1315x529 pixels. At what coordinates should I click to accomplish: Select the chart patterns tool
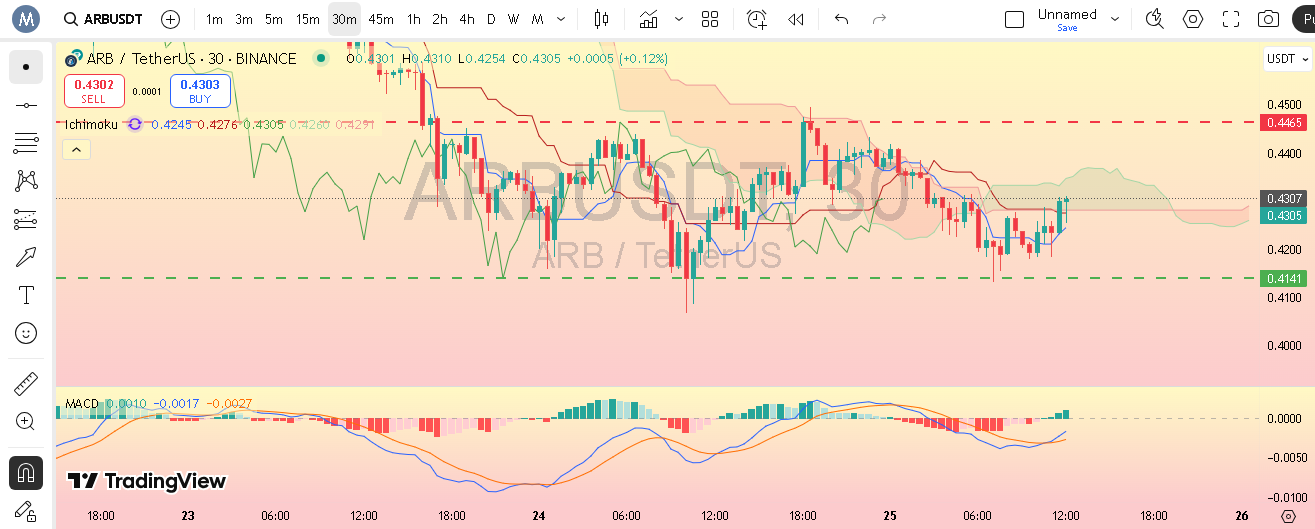tap(26, 181)
